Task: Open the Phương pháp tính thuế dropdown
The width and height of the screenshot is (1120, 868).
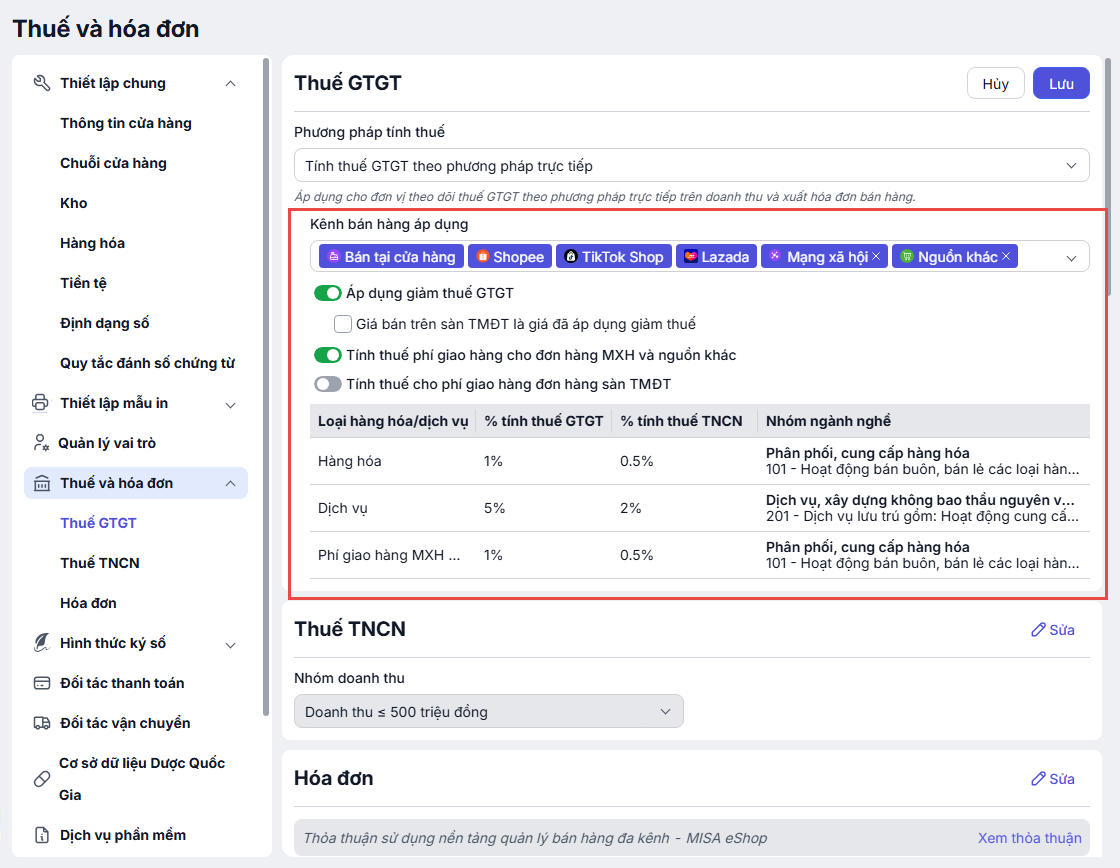Action: coord(691,166)
